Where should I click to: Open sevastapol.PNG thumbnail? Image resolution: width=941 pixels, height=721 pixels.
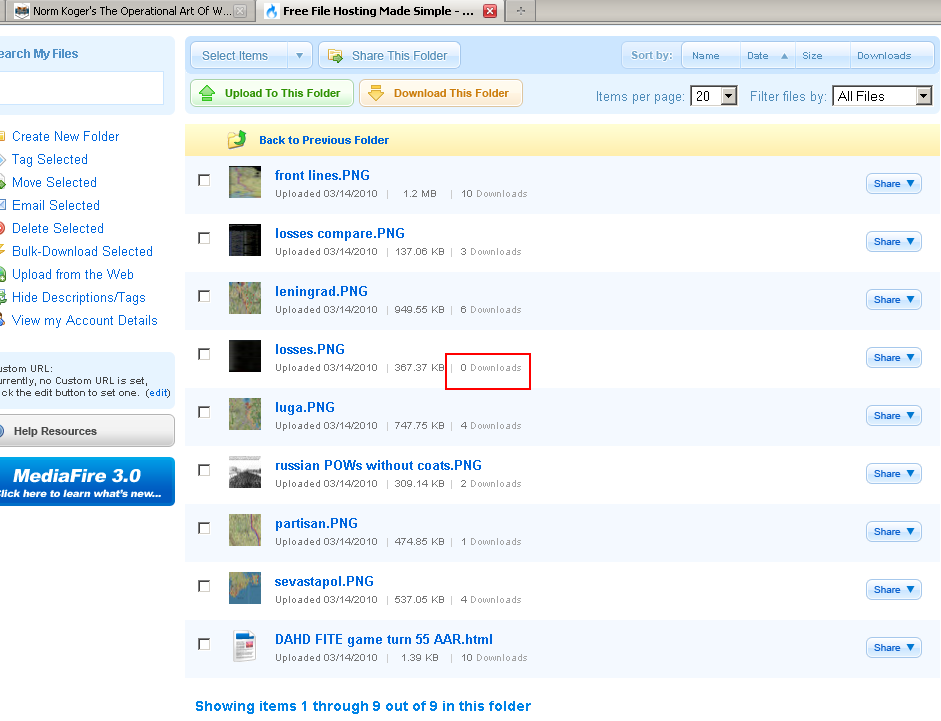pos(245,588)
